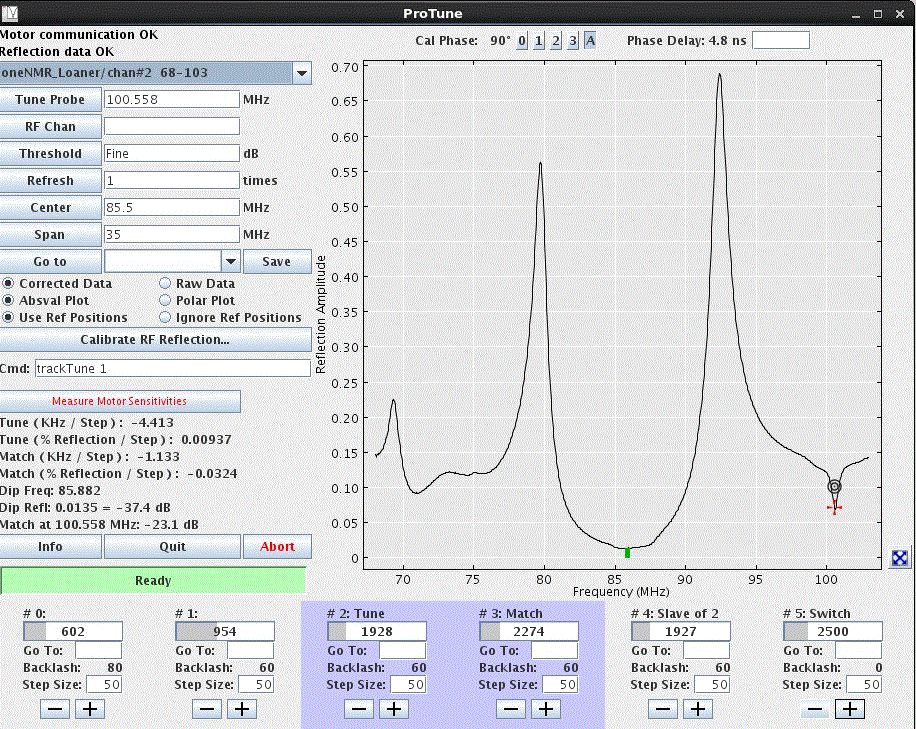
Task: Step Match motor #3 down with minus
Action: pyautogui.click(x=511, y=709)
